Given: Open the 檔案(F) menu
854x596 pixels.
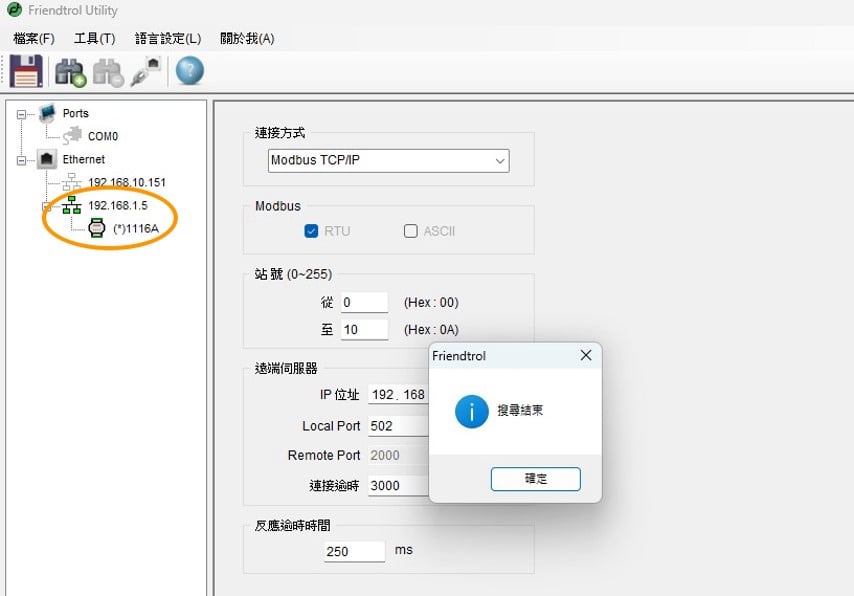Looking at the screenshot, I should click(x=34, y=38).
